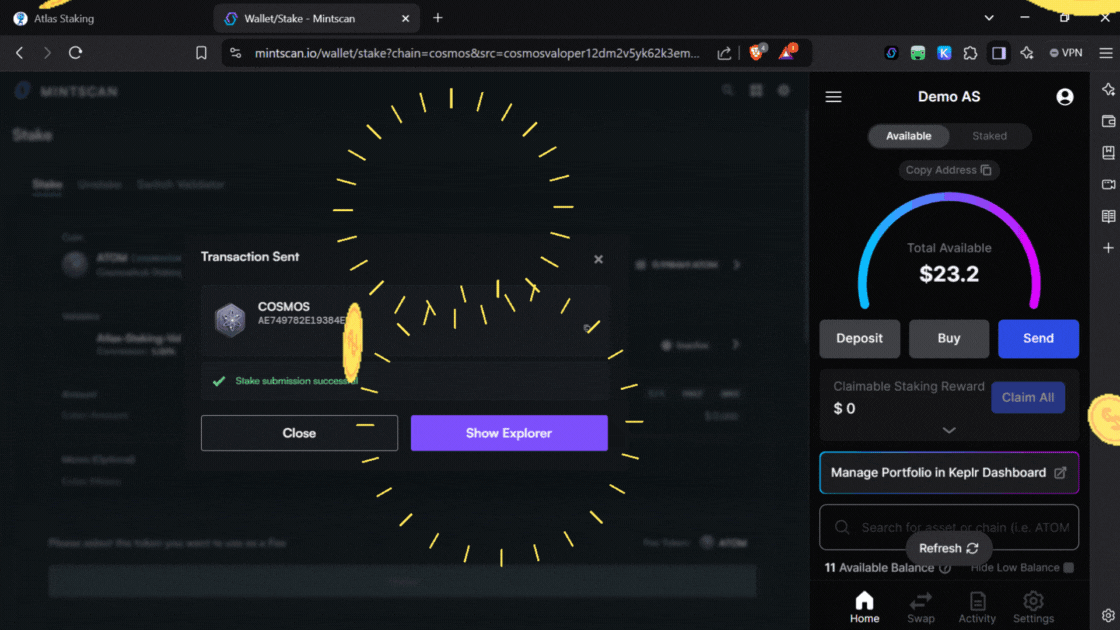This screenshot has width=1120, height=630.
Task: Open the Swap tab icon in wallet footer
Action: click(x=920, y=606)
